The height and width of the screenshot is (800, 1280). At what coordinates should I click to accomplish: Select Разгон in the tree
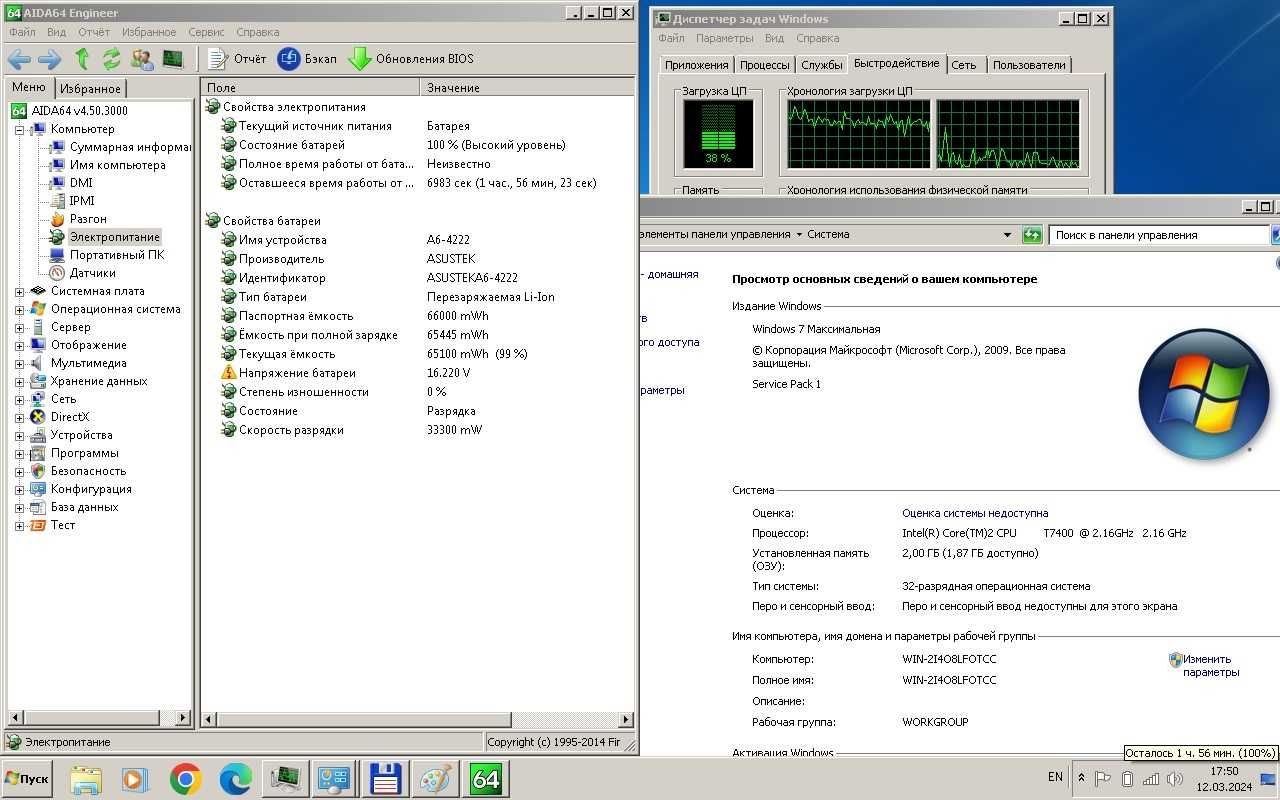click(88, 219)
